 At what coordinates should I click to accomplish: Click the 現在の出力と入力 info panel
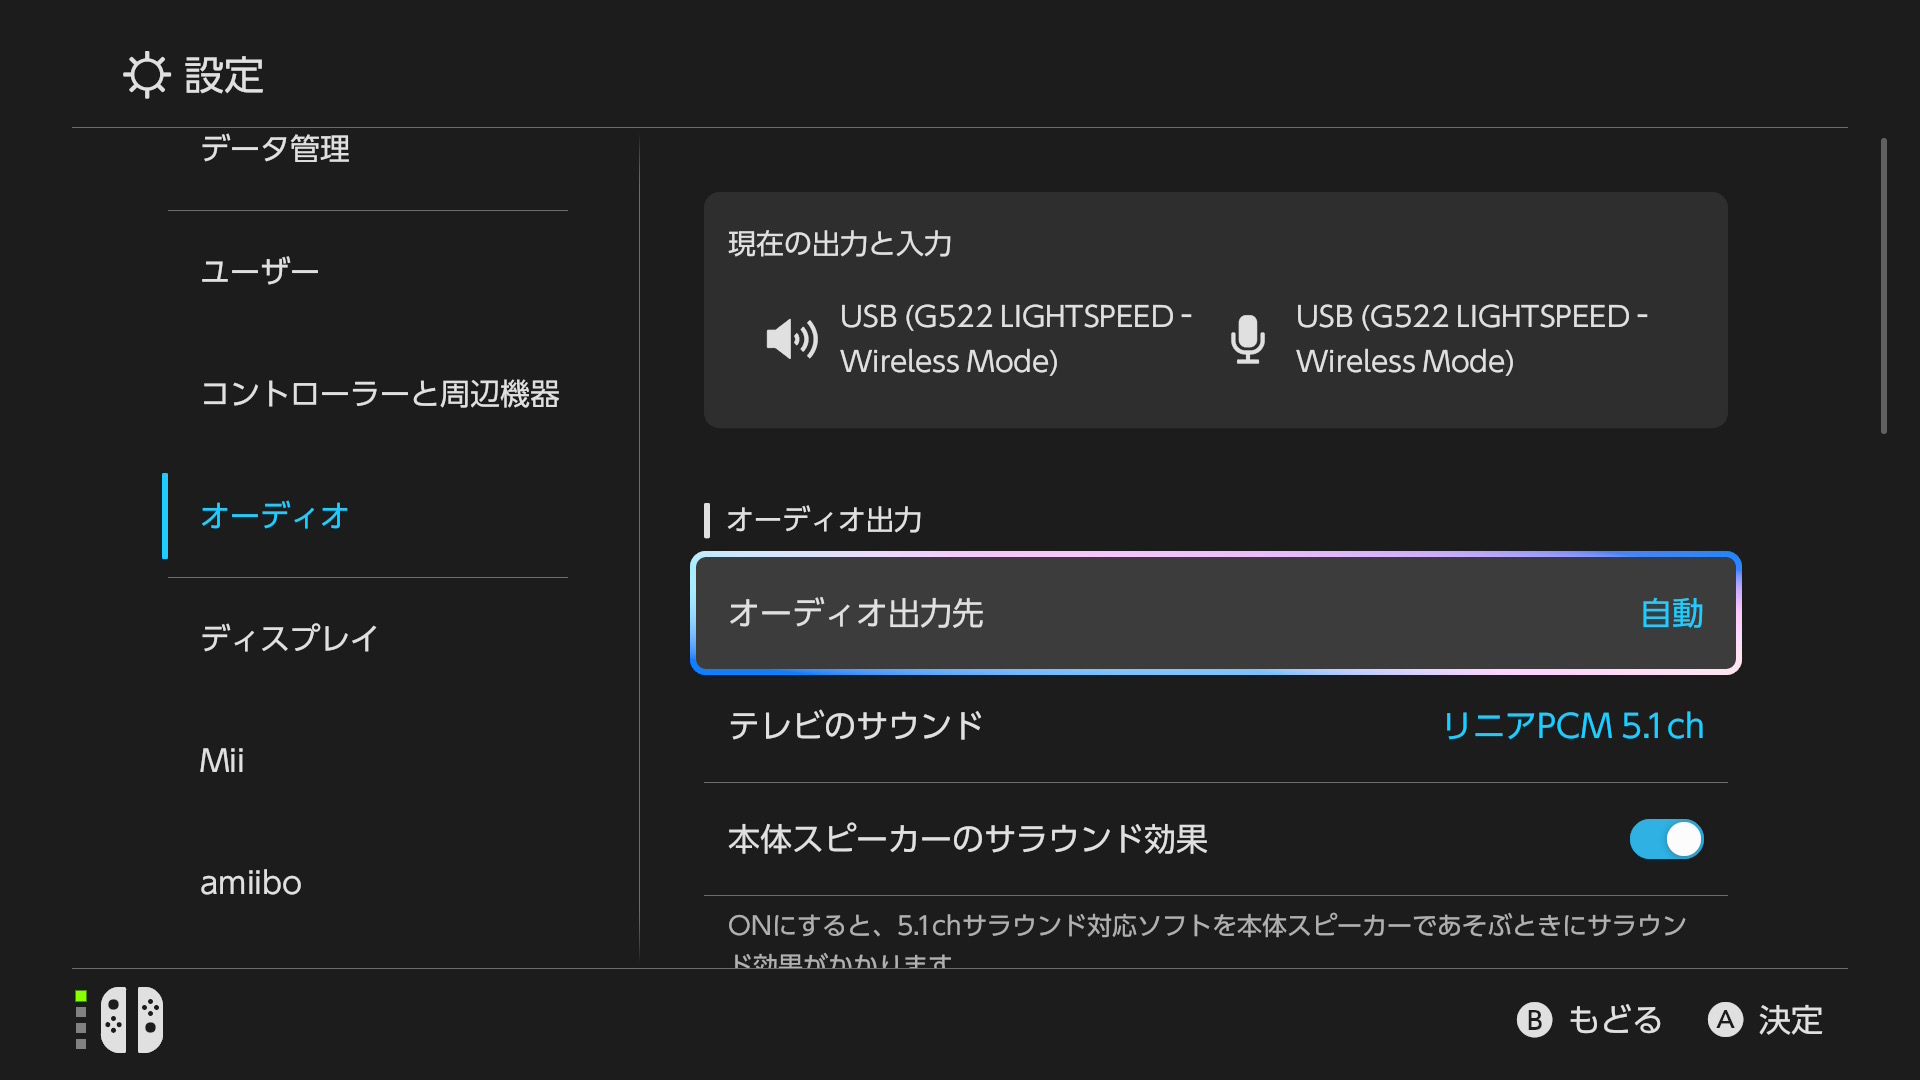click(x=1214, y=310)
